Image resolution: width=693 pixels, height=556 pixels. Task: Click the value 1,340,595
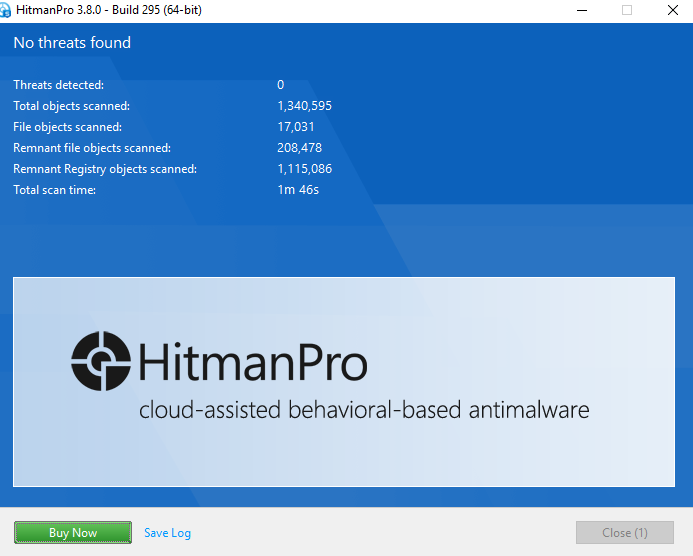click(305, 106)
